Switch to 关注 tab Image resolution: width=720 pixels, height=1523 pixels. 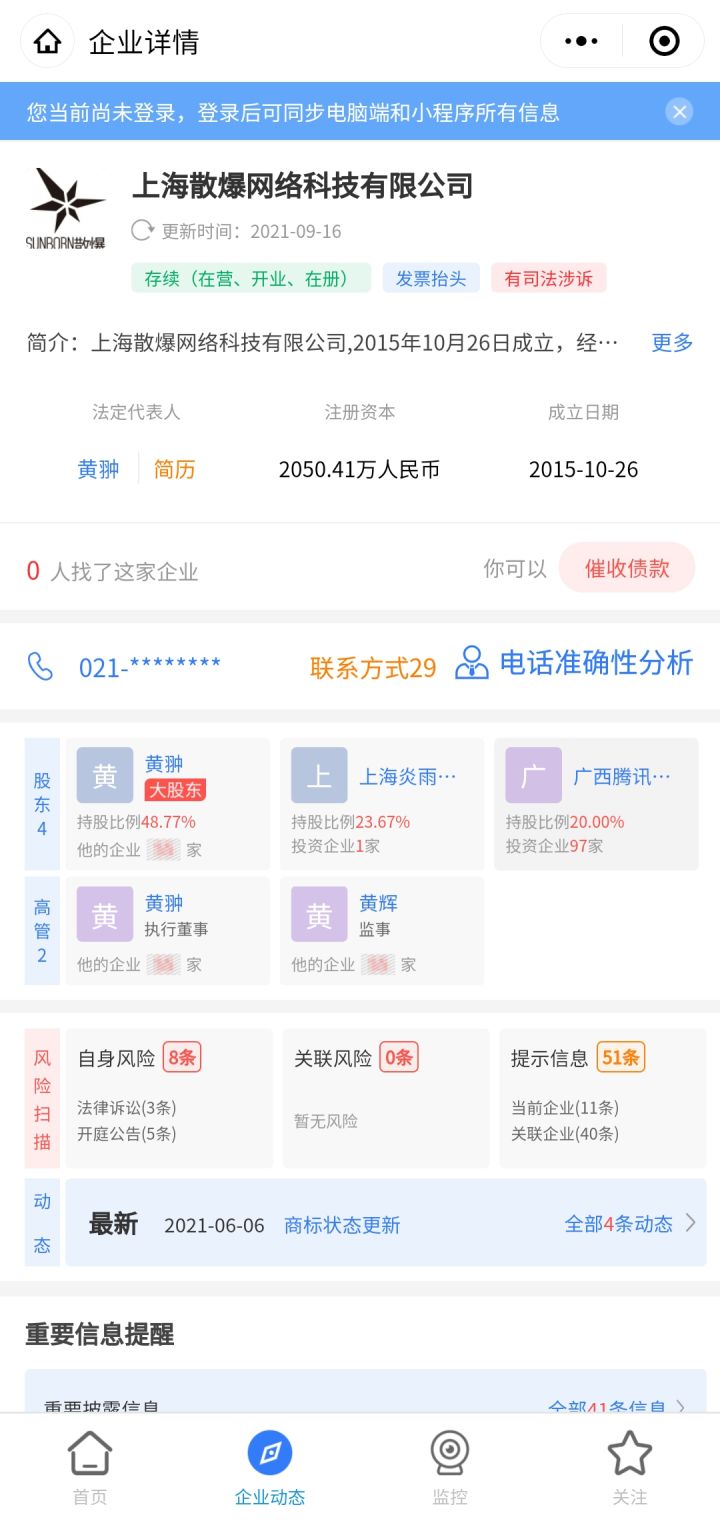point(630,1467)
